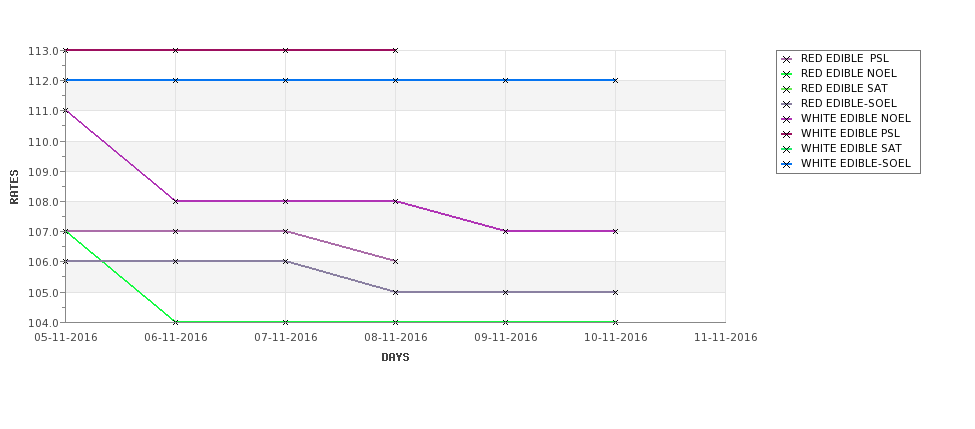The width and height of the screenshot is (975, 429).
Task: Click the 104.0 data point on 06-11-2016
Action: coord(175,322)
